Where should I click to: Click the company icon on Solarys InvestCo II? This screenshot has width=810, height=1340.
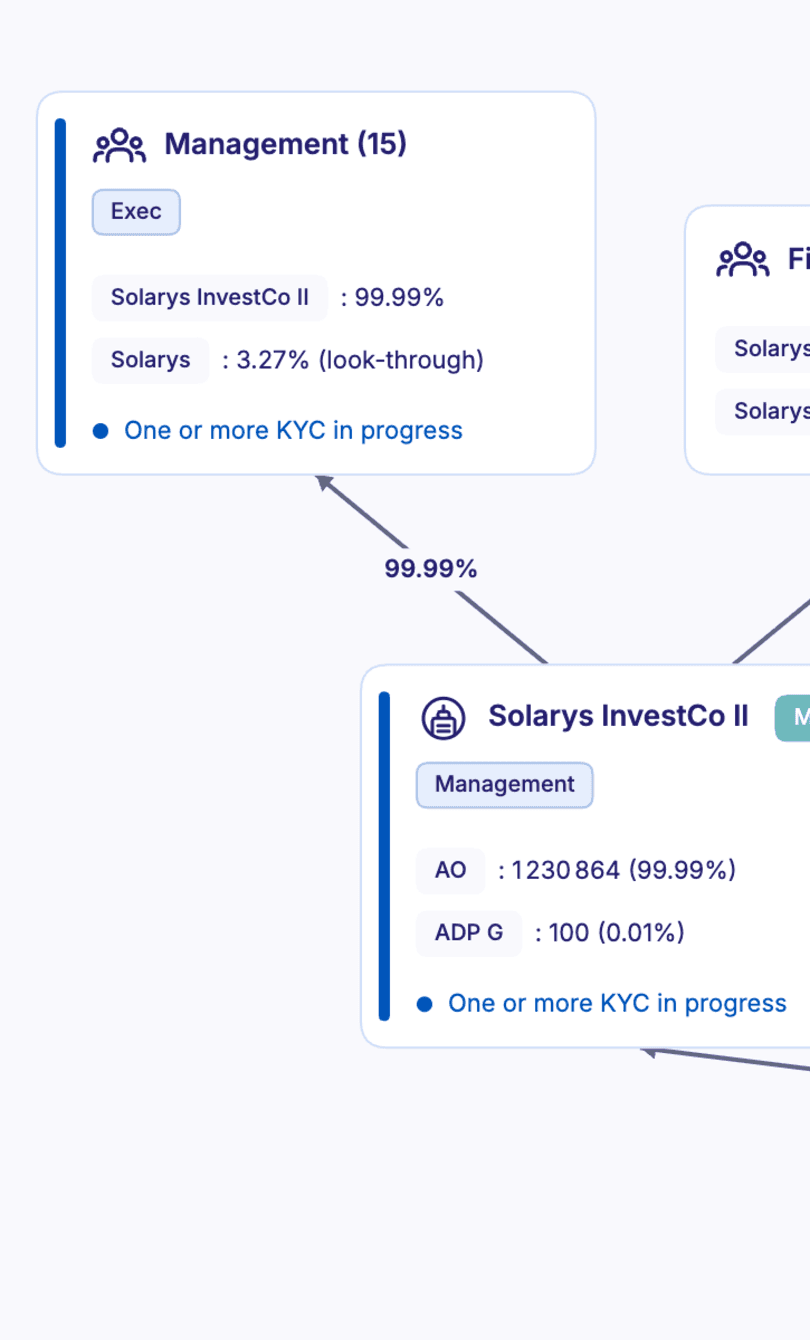coord(443,717)
